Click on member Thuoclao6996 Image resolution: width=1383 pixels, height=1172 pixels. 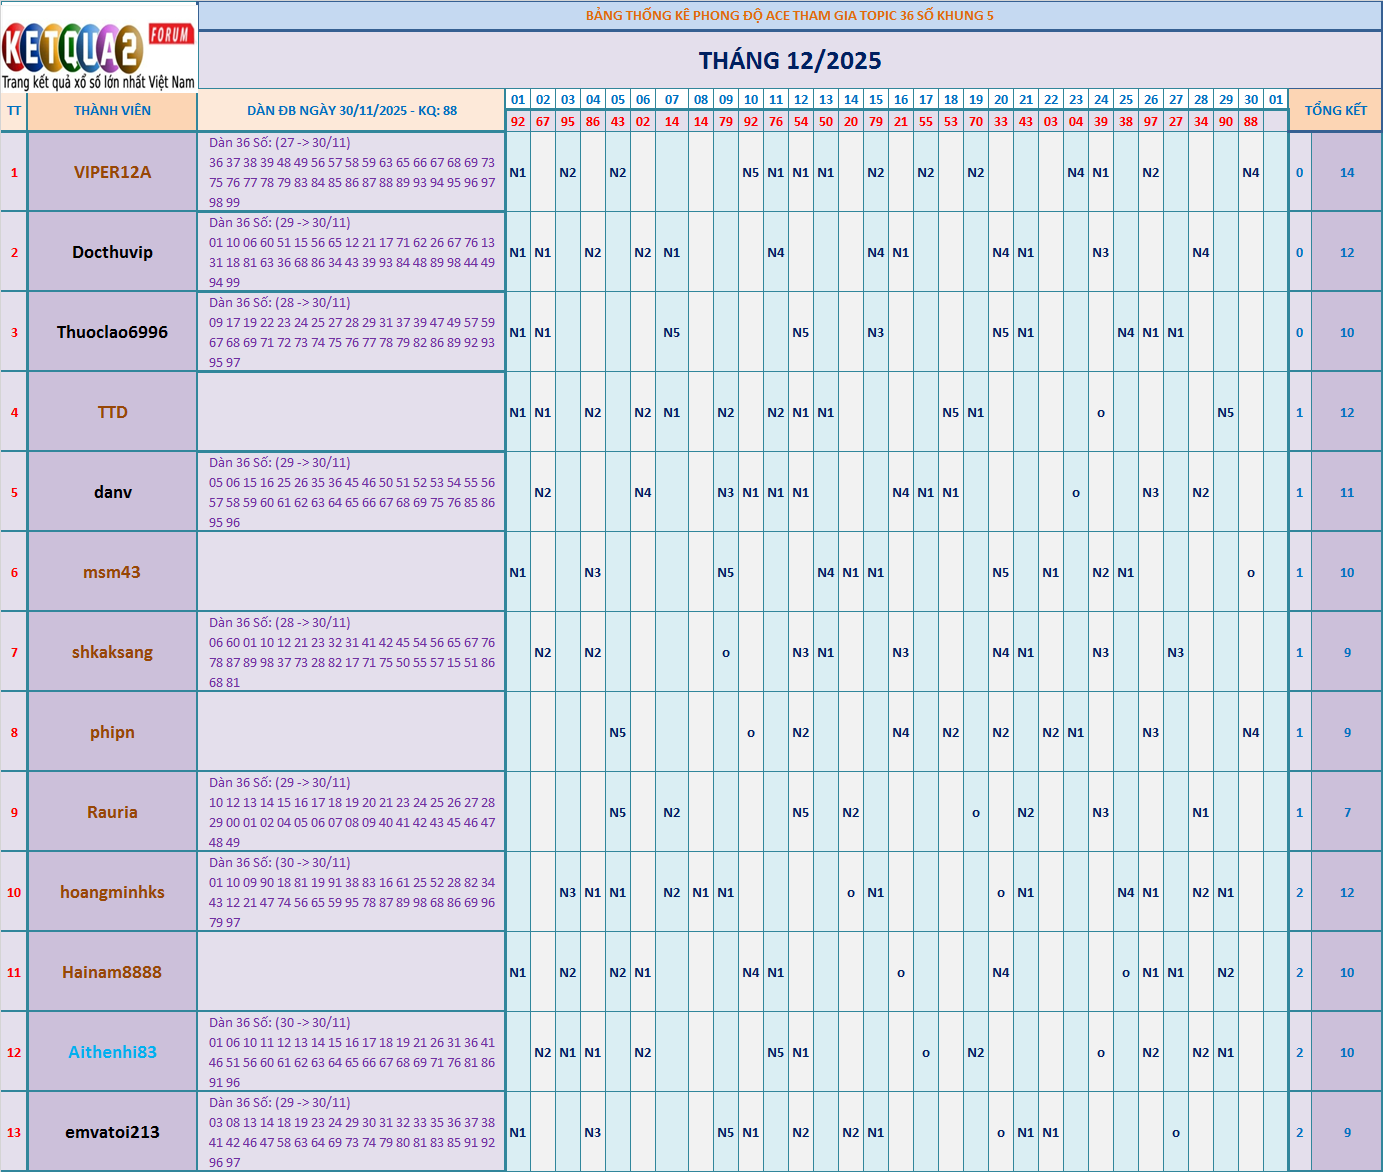(x=112, y=332)
